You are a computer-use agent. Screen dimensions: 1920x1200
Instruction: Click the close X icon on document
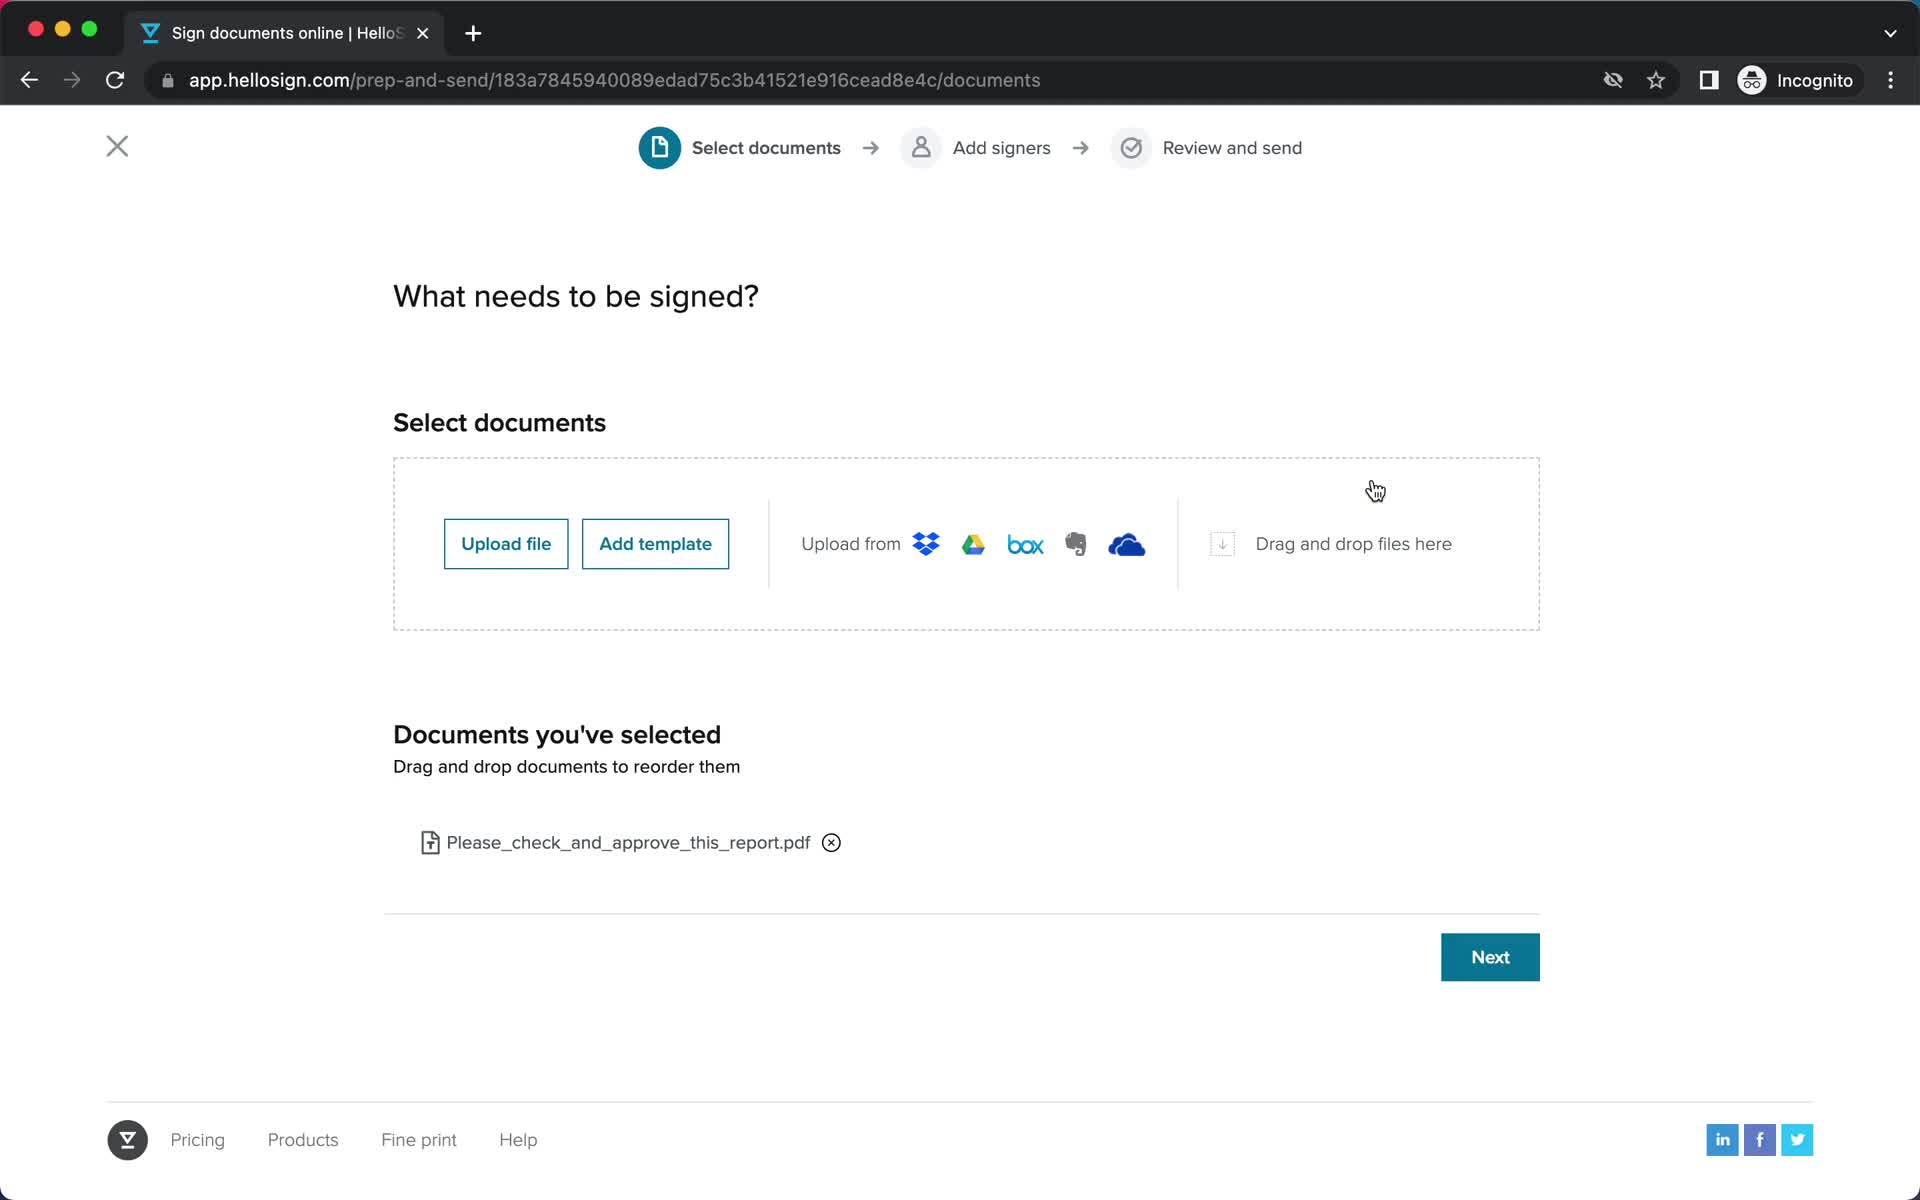tap(831, 842)
